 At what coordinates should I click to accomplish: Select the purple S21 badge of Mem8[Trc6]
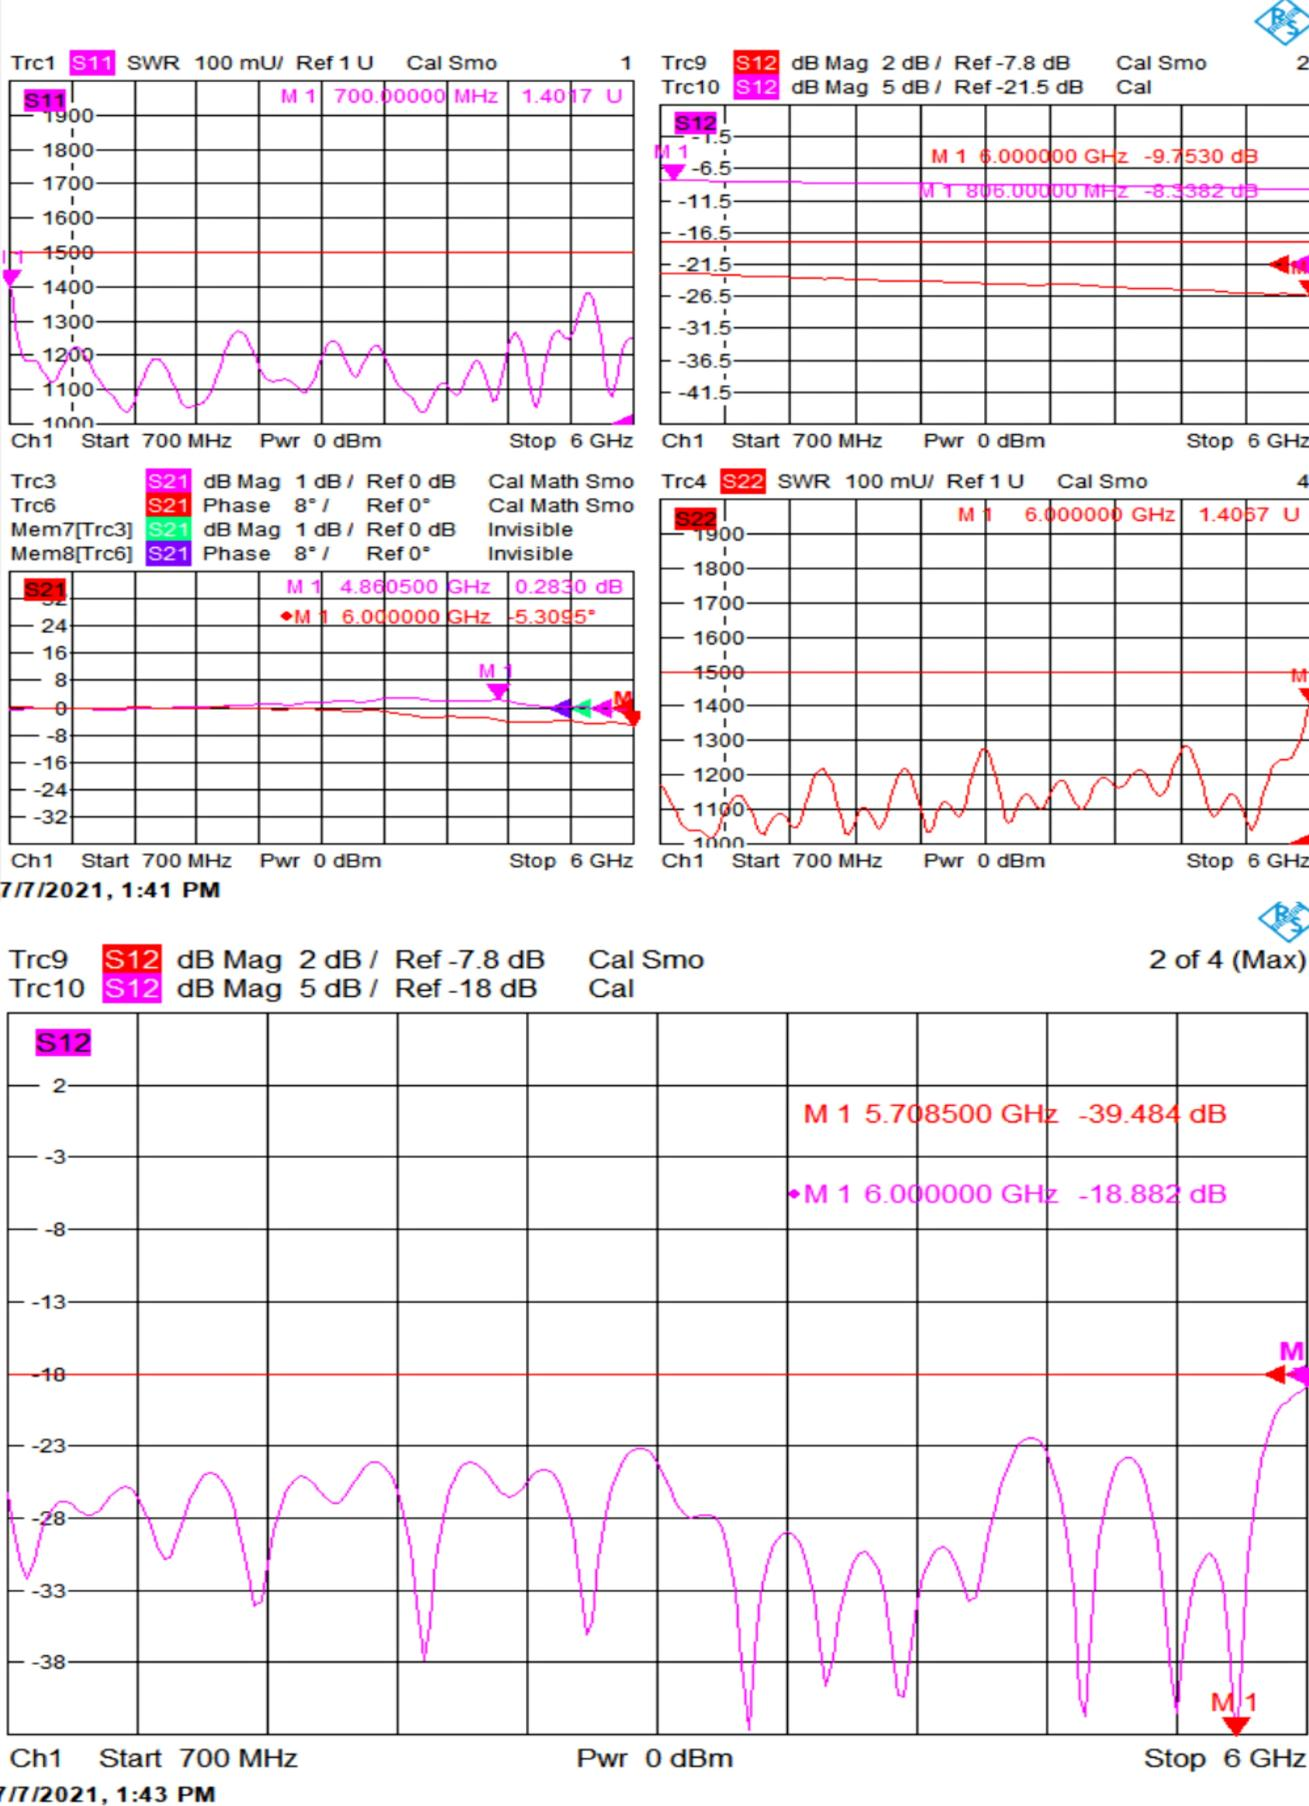pyautogui.click(x=168, y=554)
